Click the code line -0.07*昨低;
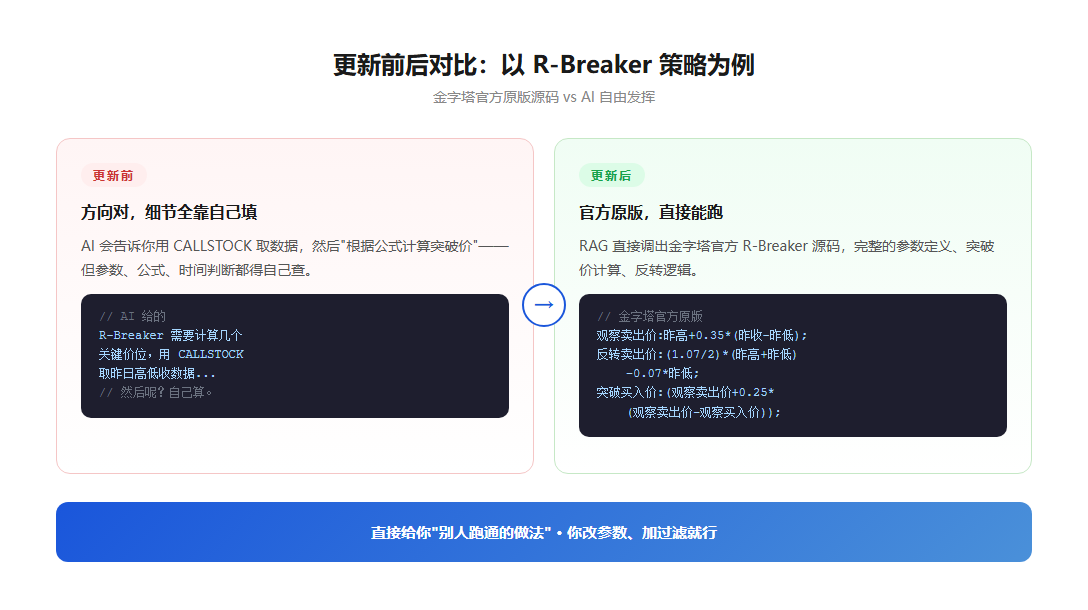 pyautogui.click(x=663, y=373)
